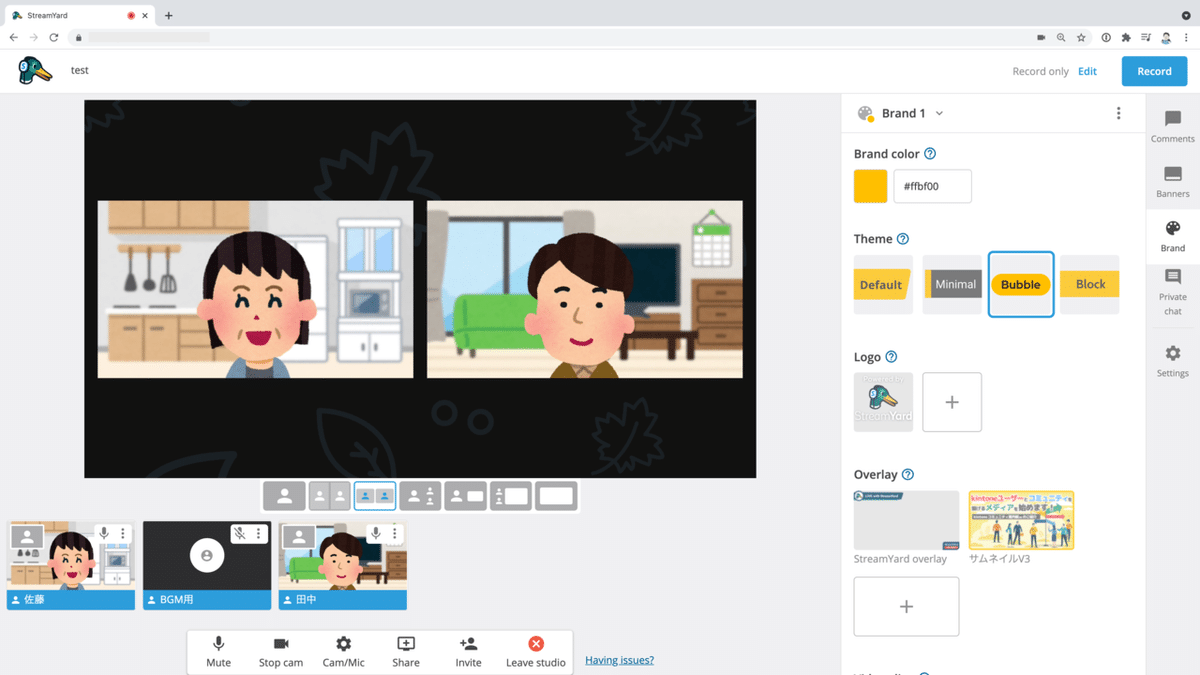Viewport: 1200px width, 675px height.
Task: Stop the camera with Stop cam
Action: 281,651
